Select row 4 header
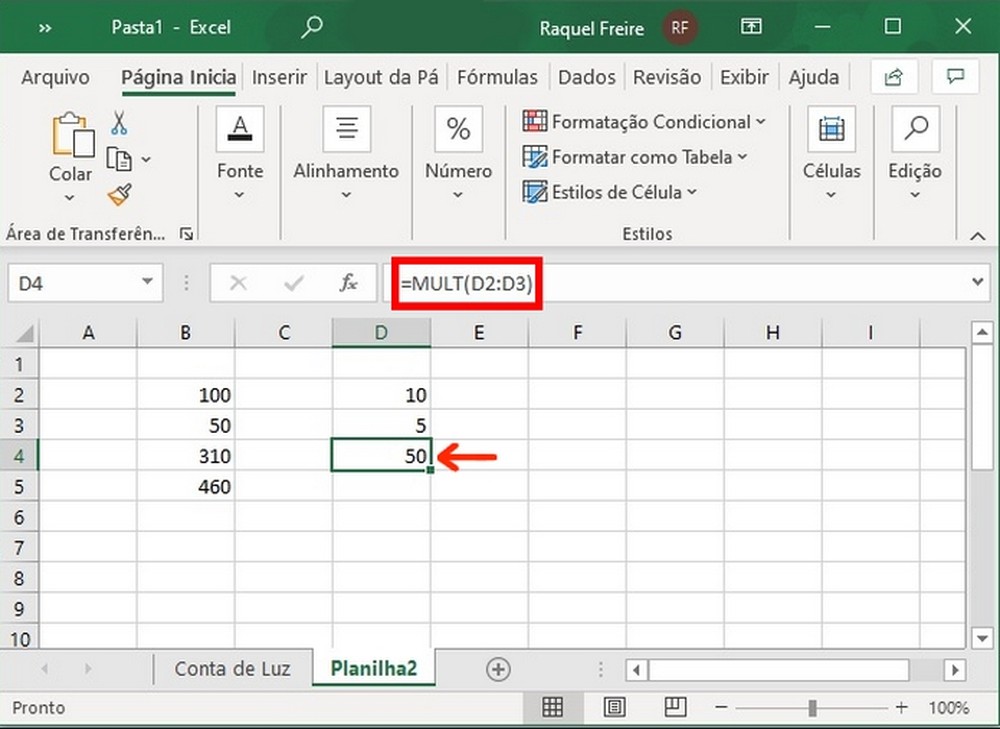The image size is (1000, 729). tap(19, 456)
